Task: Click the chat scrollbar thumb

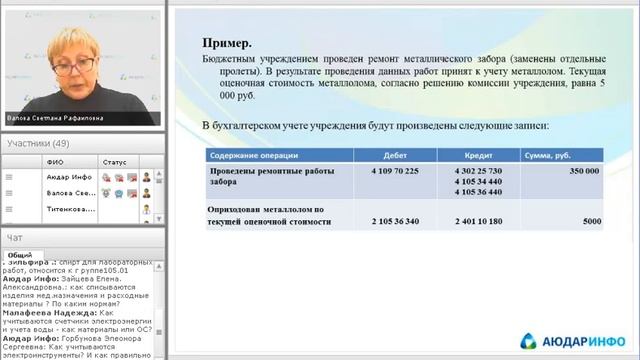Action: [x=159, y=332]
